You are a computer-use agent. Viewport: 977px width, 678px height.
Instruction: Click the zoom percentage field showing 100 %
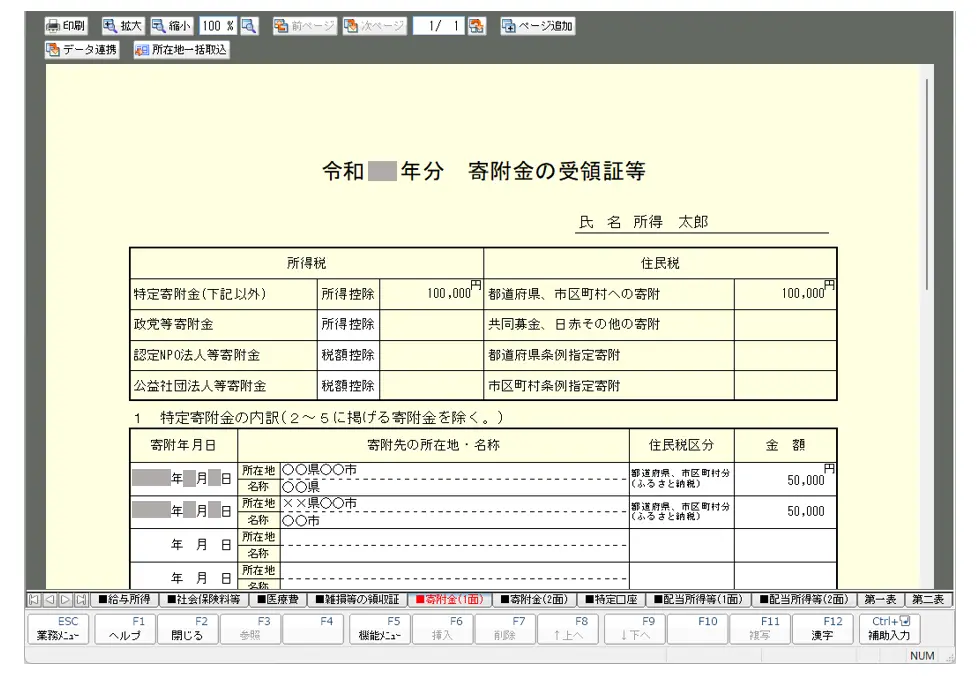(217, 26)
